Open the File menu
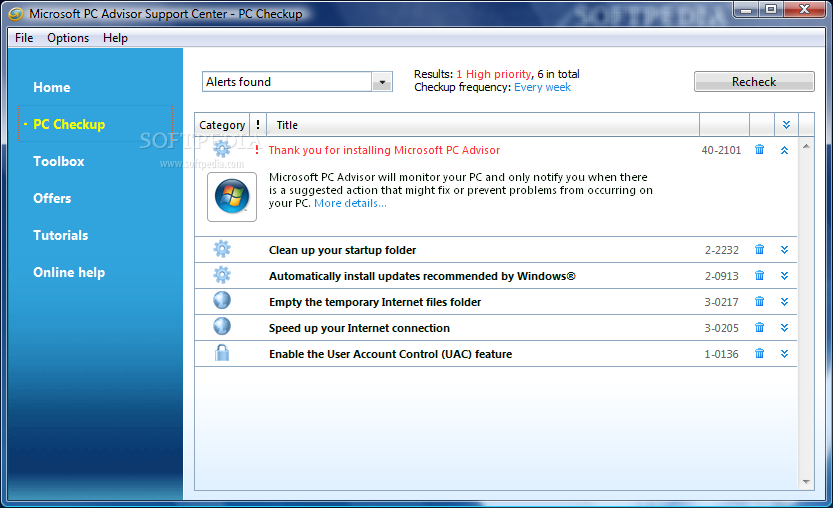Viewport: 833px width, 508px height. [24, 38]
